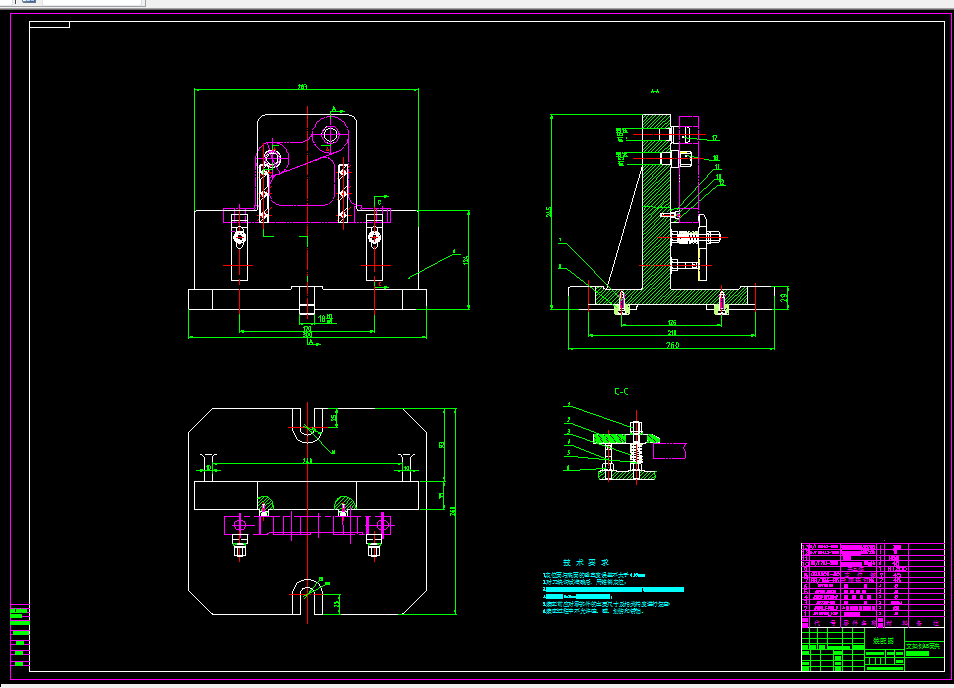Select the "260" dimension in the section view
This screenshot has width=954, height=688.
pyautogui.click(x=672, y=345)
